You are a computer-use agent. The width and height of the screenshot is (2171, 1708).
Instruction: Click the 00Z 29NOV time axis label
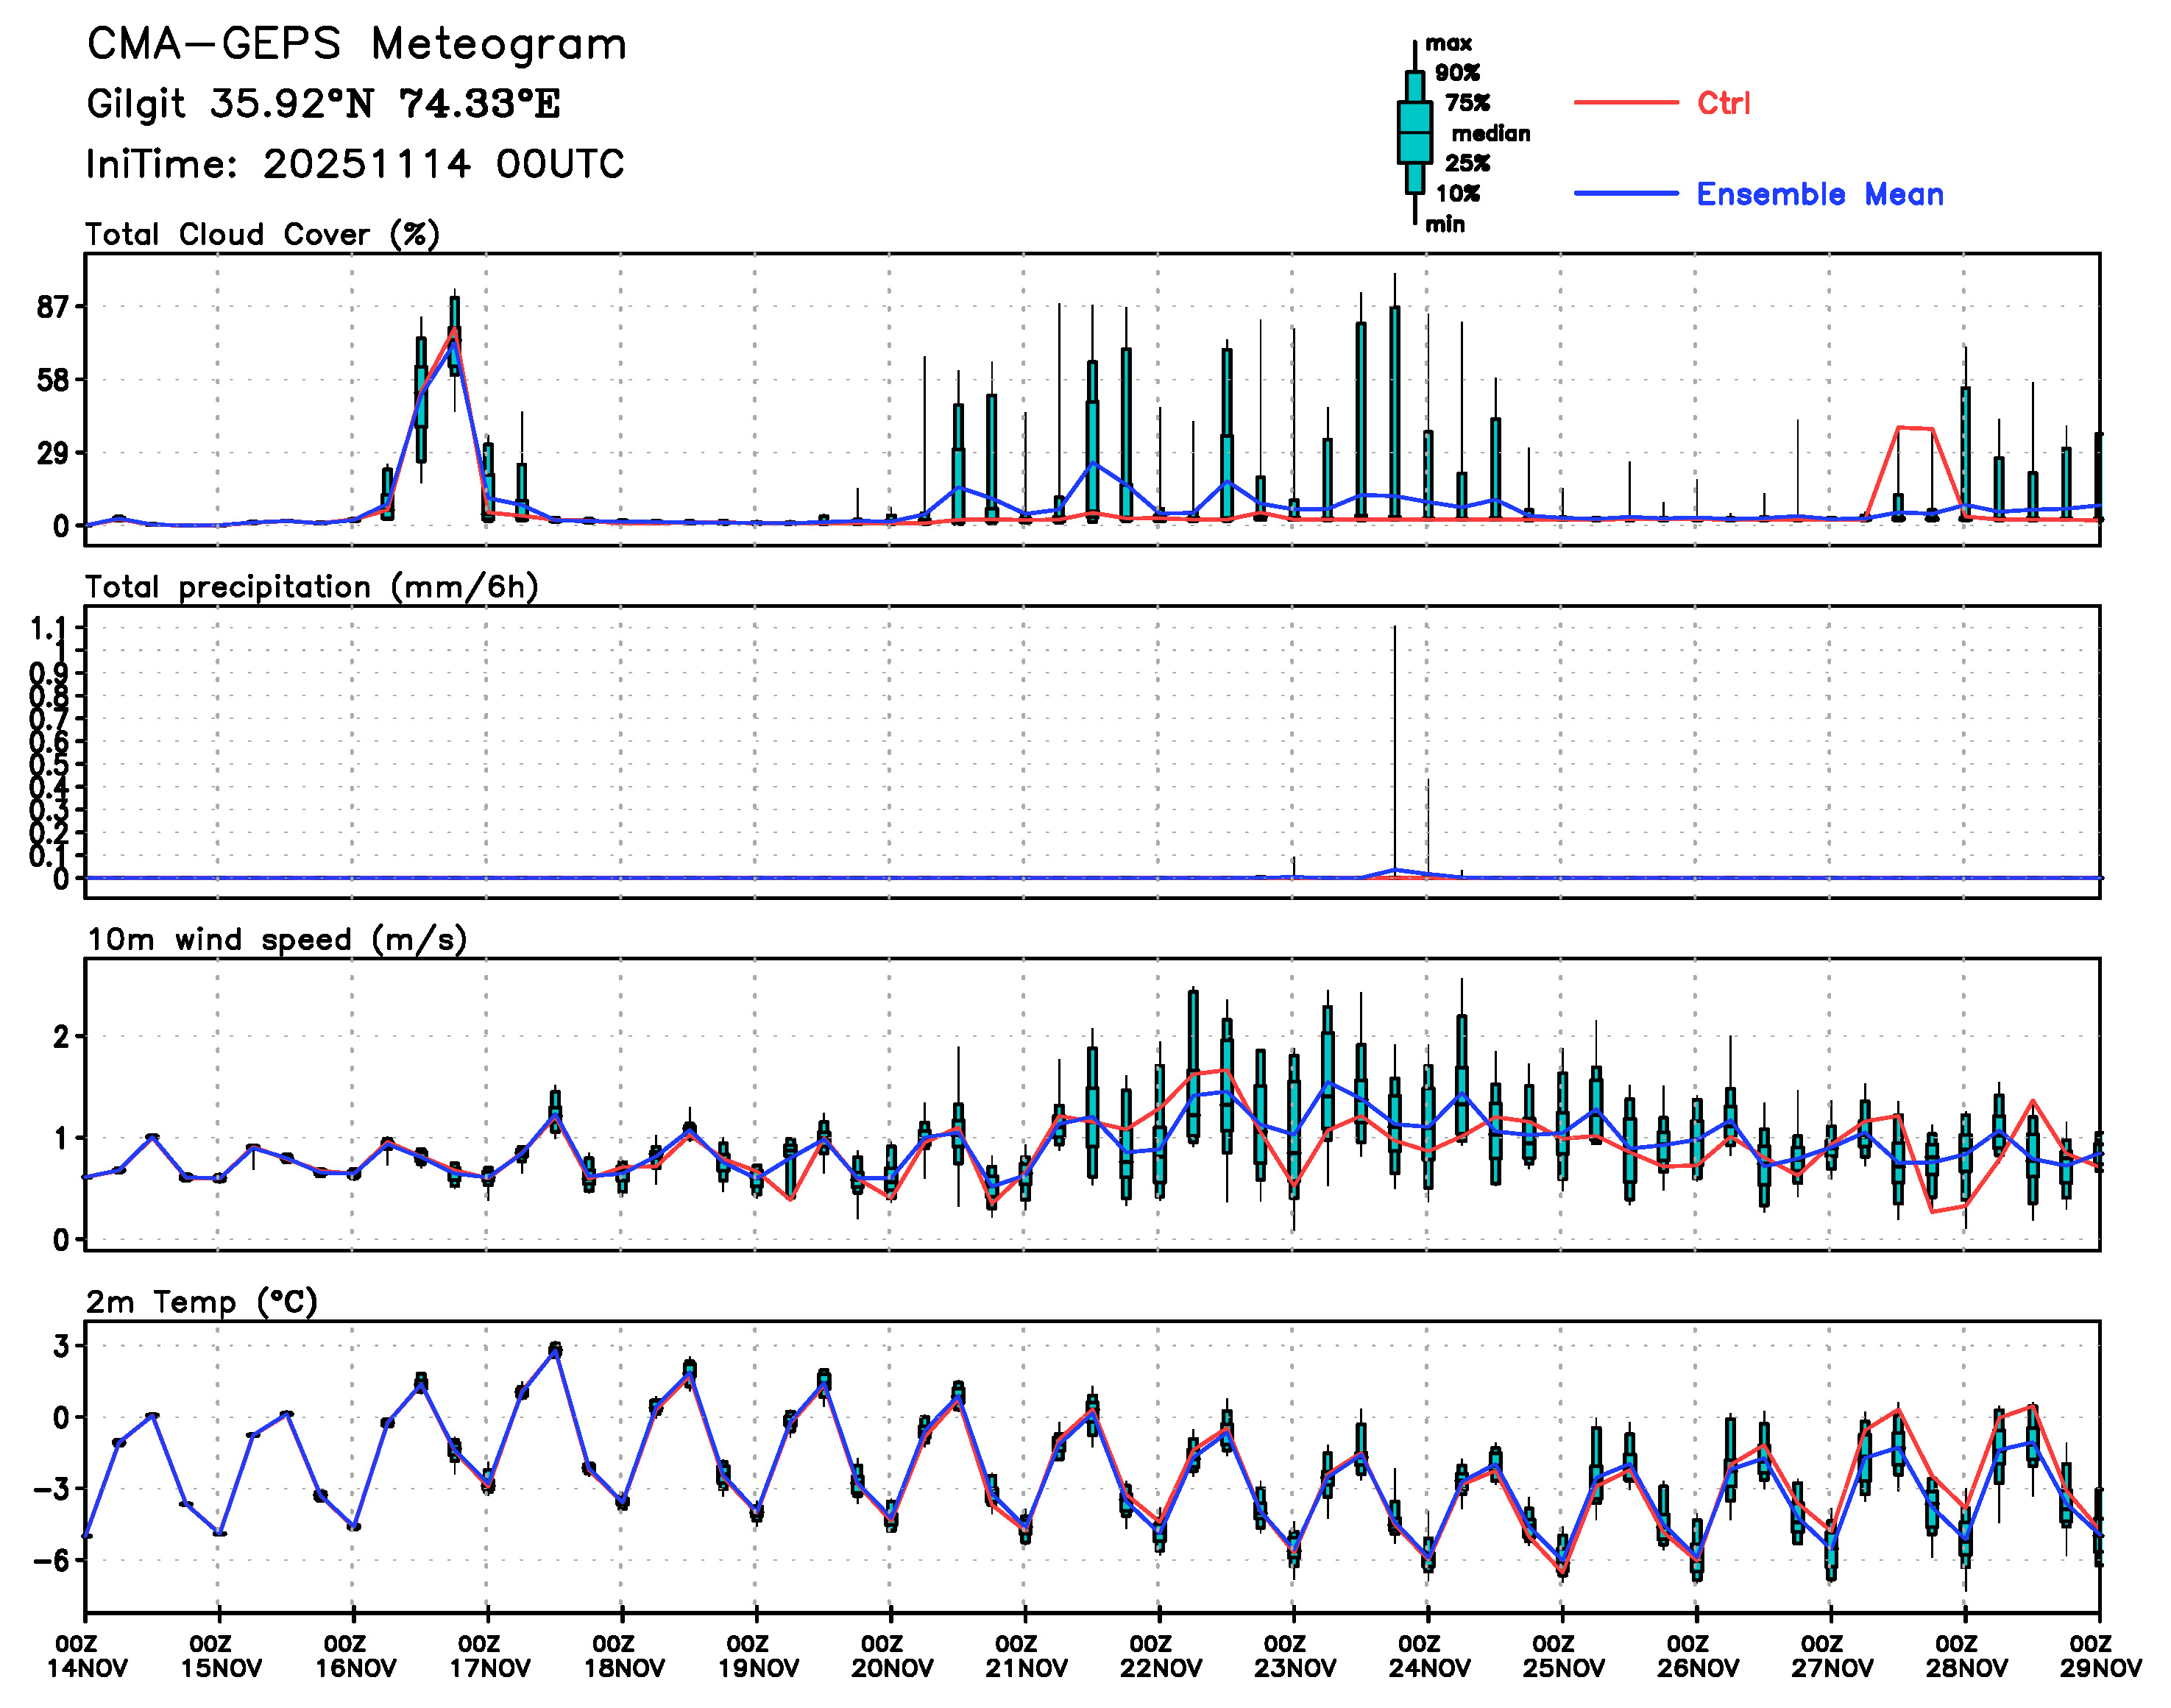pos(2099,1656)
